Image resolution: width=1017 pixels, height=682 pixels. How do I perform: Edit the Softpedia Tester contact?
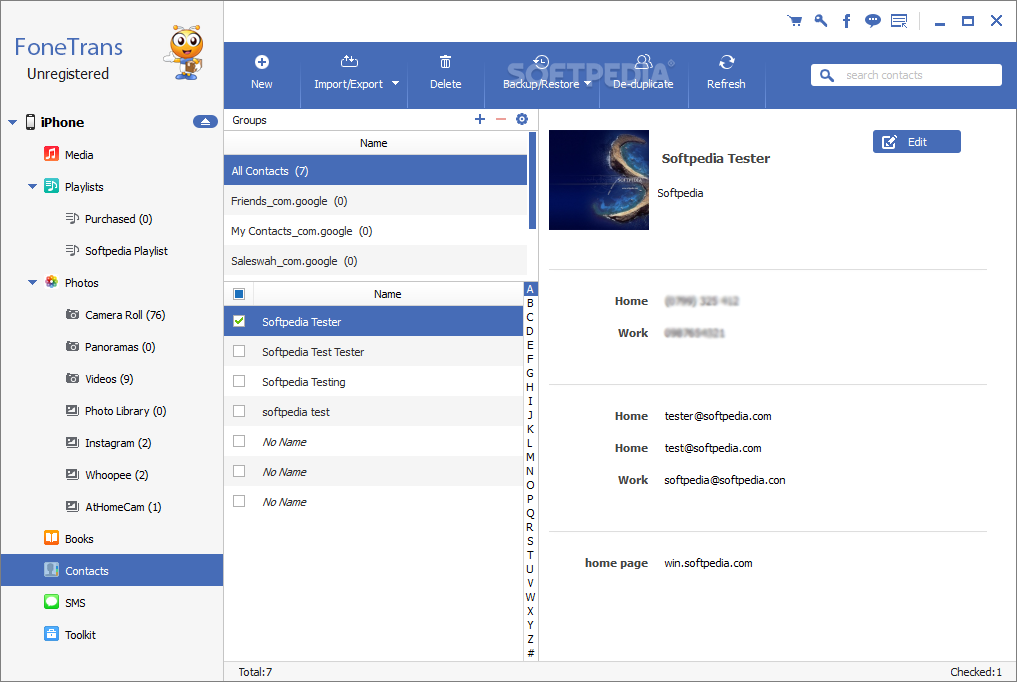tap(916, 142)
